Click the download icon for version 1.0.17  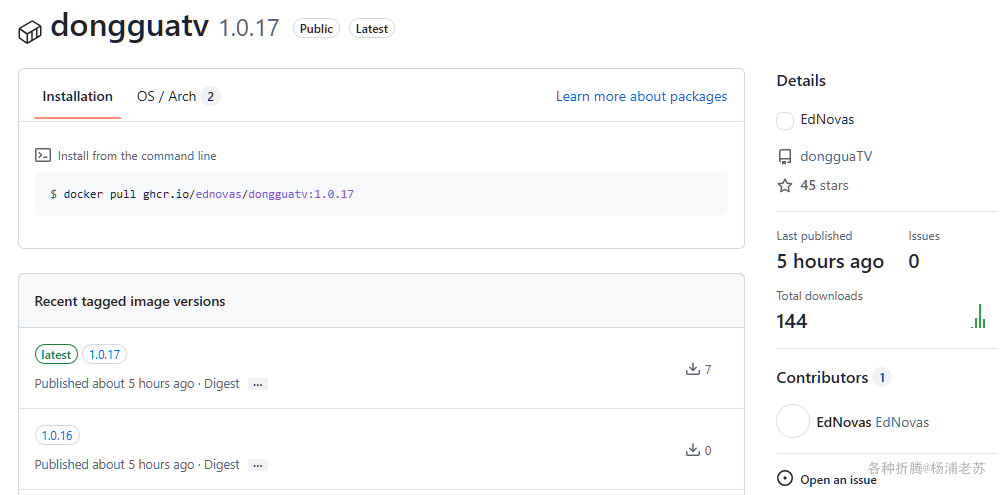pyautogui.click(x=692, y=369)
